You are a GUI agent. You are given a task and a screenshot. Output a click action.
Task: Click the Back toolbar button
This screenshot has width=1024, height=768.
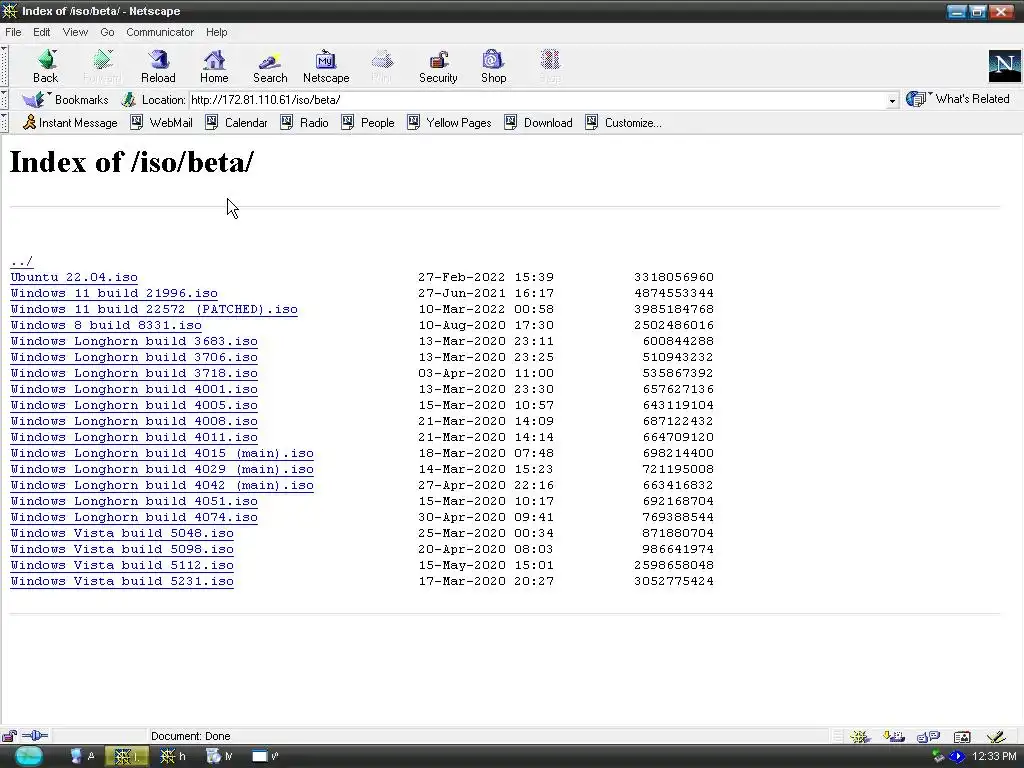tap(46, 66)
